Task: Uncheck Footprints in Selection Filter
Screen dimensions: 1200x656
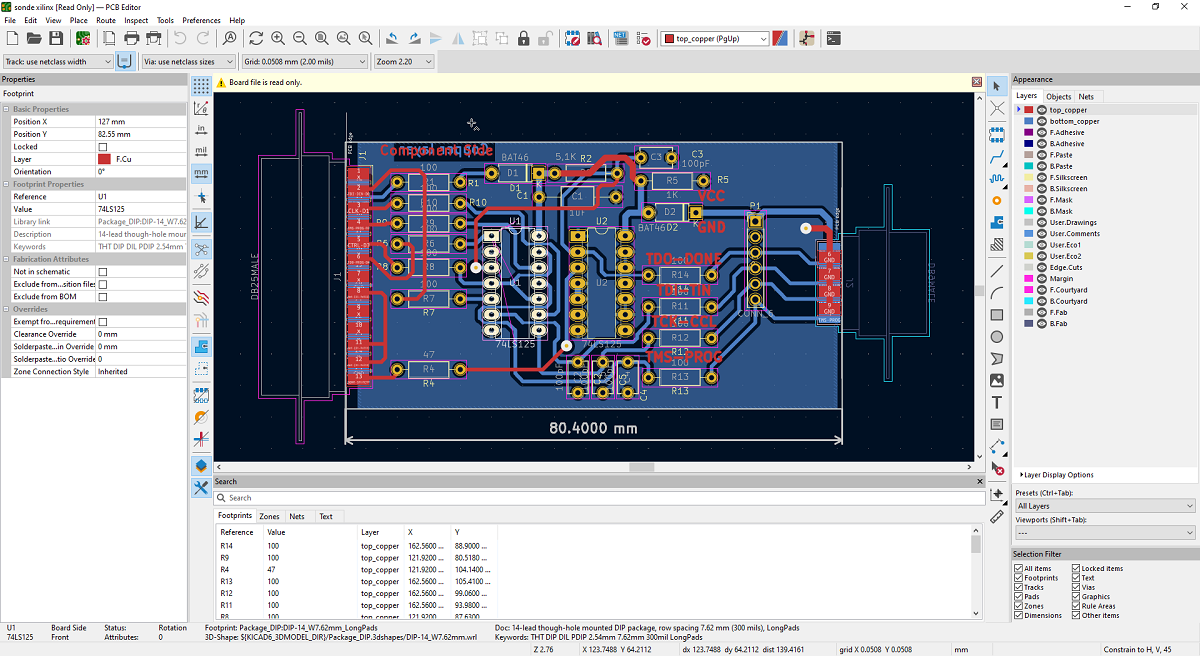Action: (1019, 578)
